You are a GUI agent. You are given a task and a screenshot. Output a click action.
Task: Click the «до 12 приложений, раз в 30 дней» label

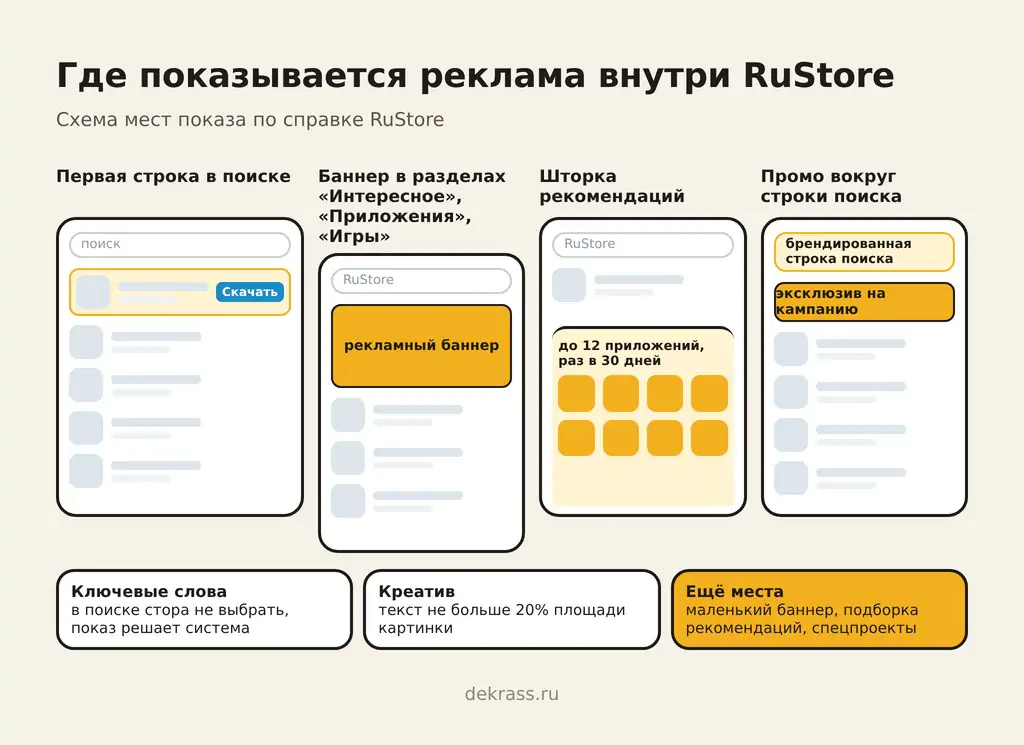click(x=631, y=353)
